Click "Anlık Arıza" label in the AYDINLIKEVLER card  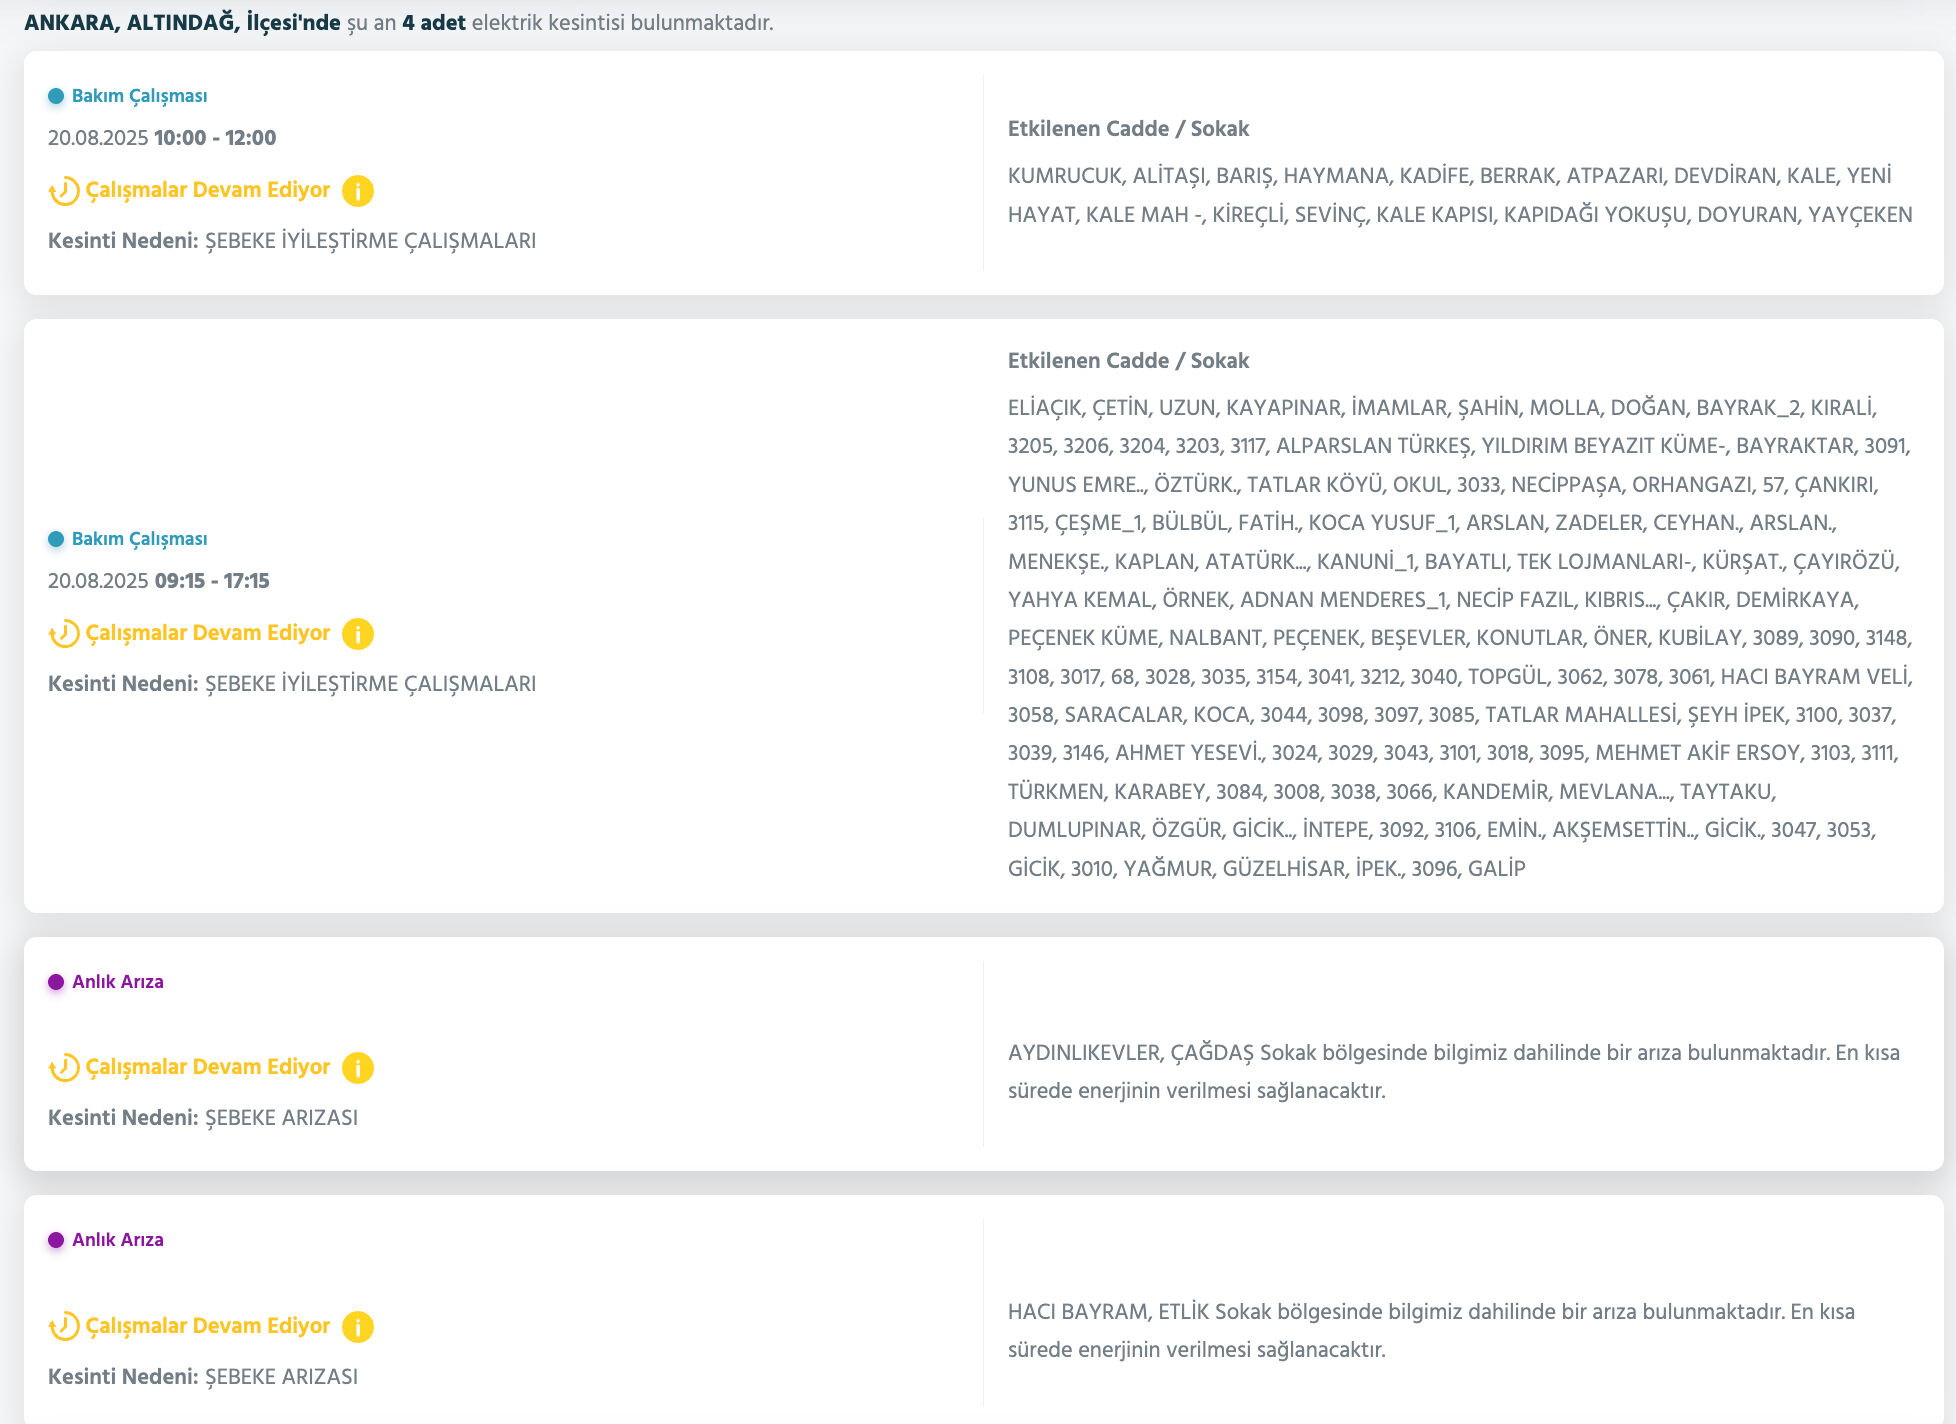coord(118,982)
